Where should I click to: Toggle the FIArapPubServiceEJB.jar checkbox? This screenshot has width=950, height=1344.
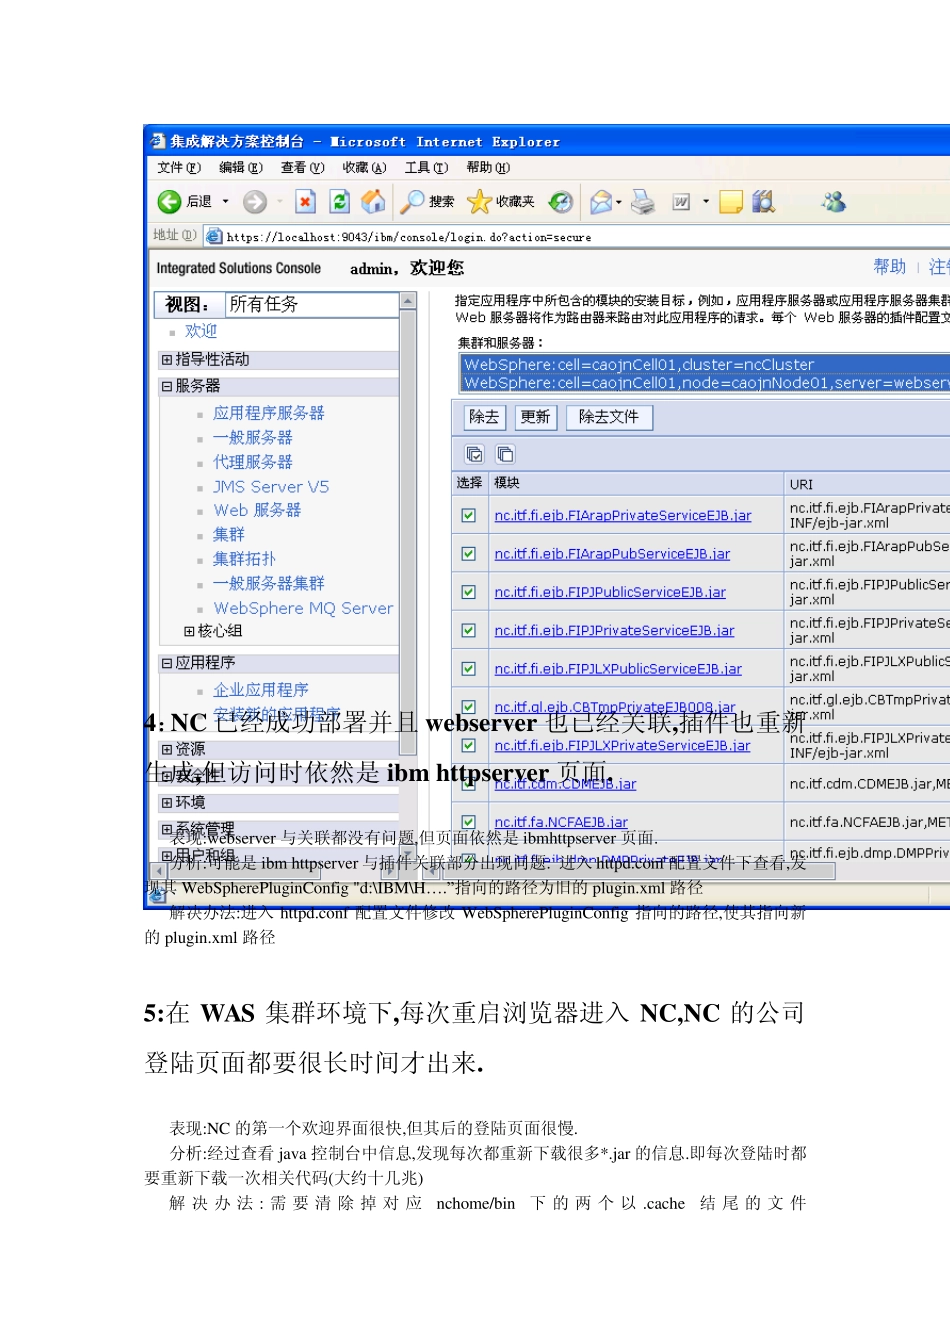pyautogui.click(x=468, y=554)
